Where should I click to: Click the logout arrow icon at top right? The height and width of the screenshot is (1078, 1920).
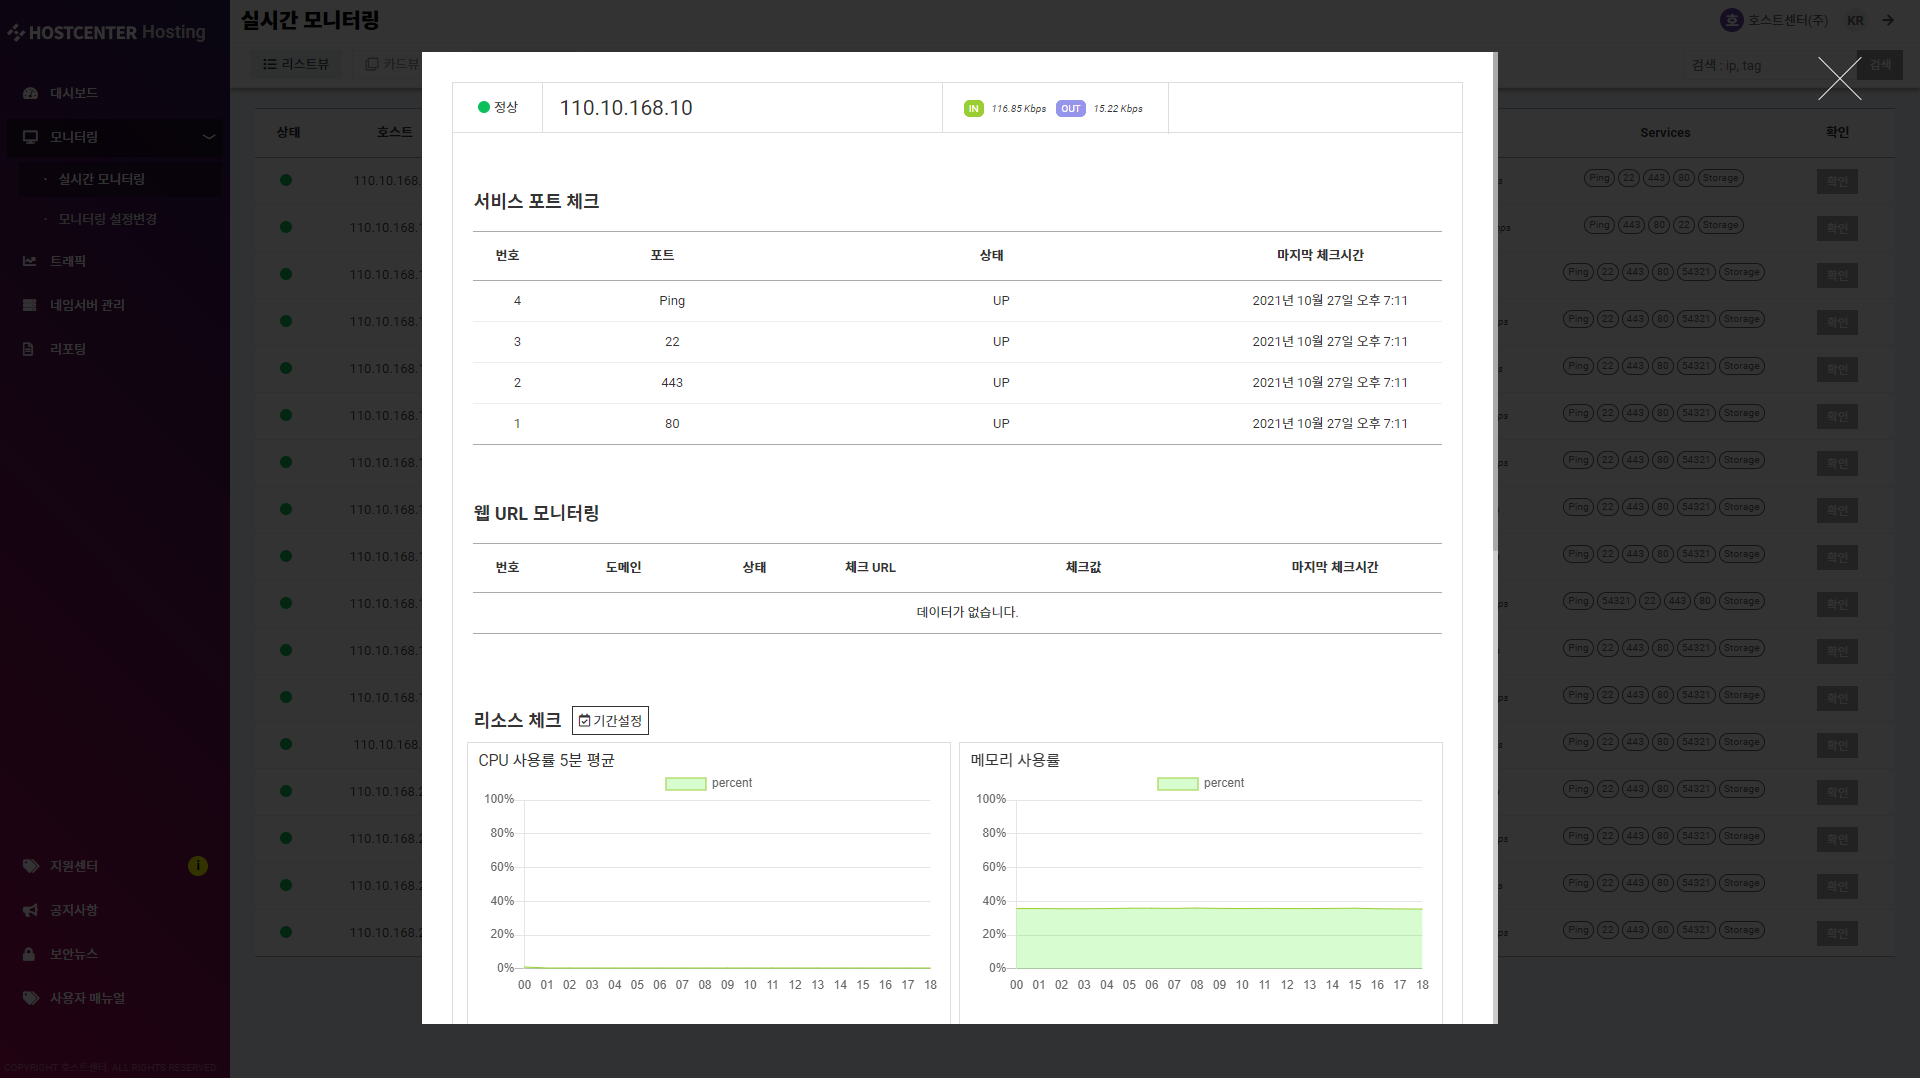pyautogui.click(x=1888, y=20)
